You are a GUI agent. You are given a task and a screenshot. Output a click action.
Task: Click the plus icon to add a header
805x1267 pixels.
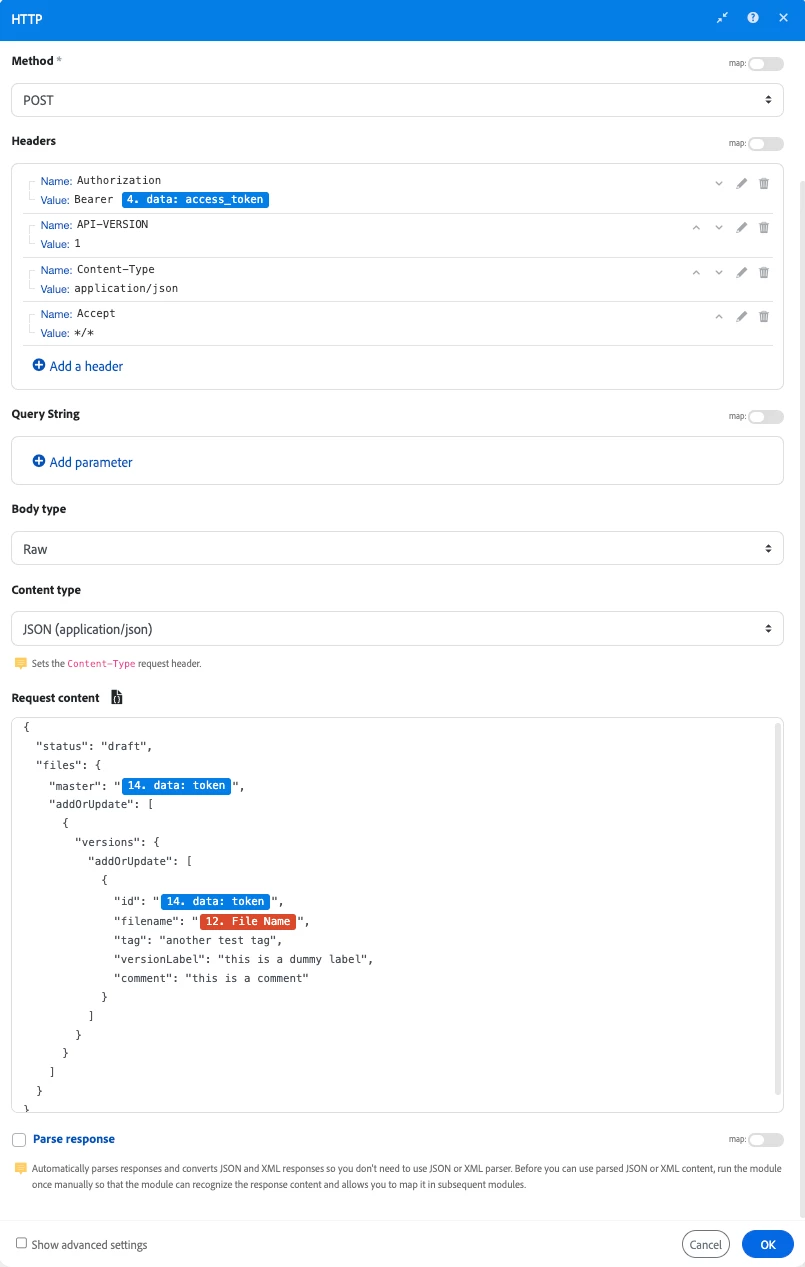[39, 366]
